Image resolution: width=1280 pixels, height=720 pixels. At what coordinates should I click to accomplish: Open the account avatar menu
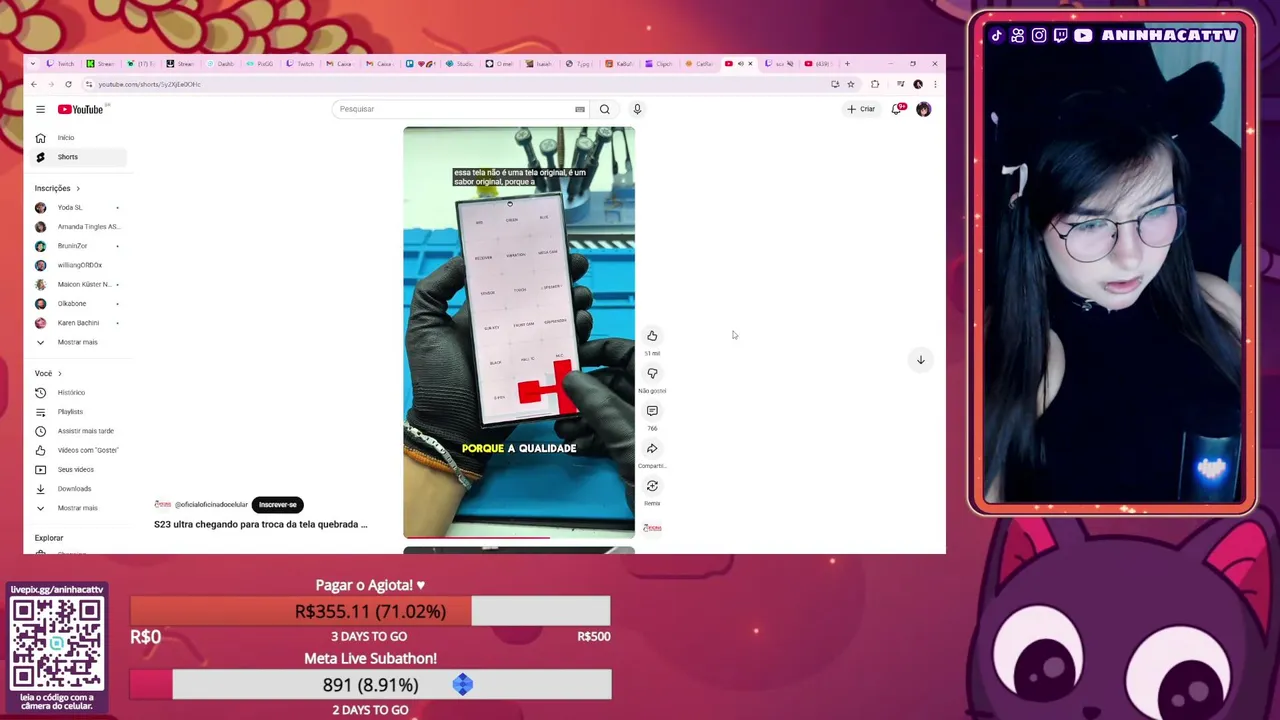[923, 109]
